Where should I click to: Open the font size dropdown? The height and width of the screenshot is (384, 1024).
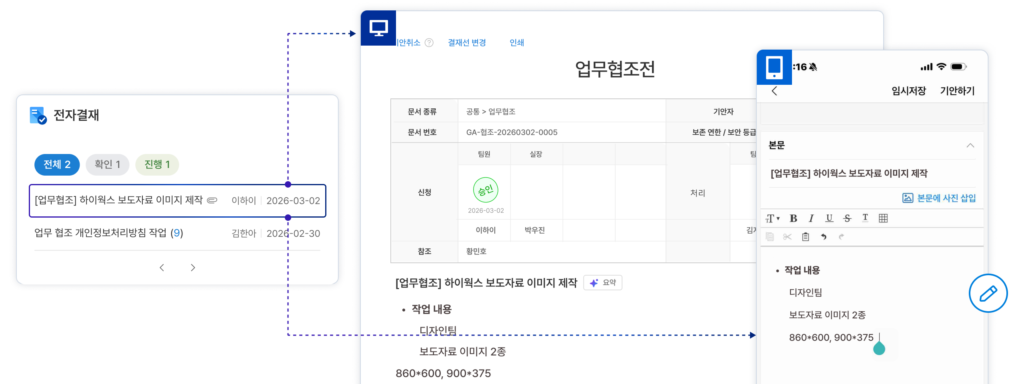click(x=773, y=218)
